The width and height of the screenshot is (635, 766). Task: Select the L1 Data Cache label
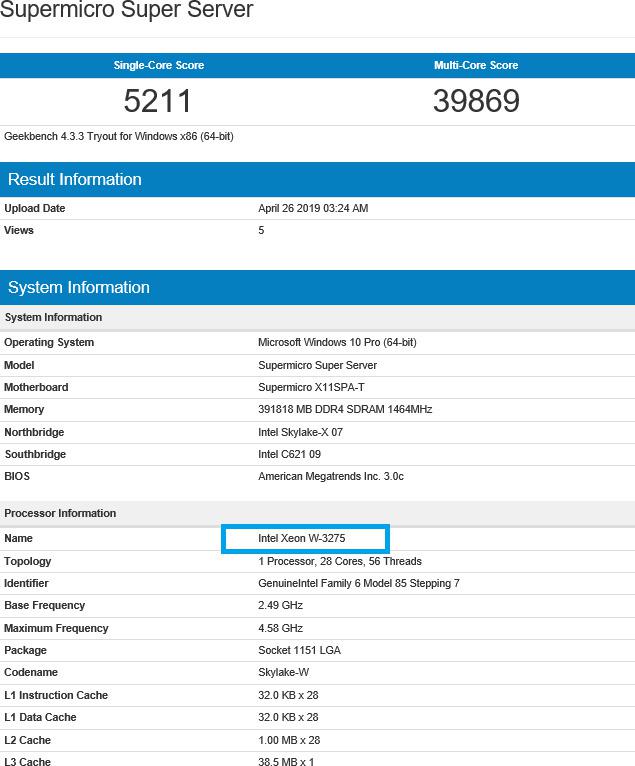click(40, 717)
